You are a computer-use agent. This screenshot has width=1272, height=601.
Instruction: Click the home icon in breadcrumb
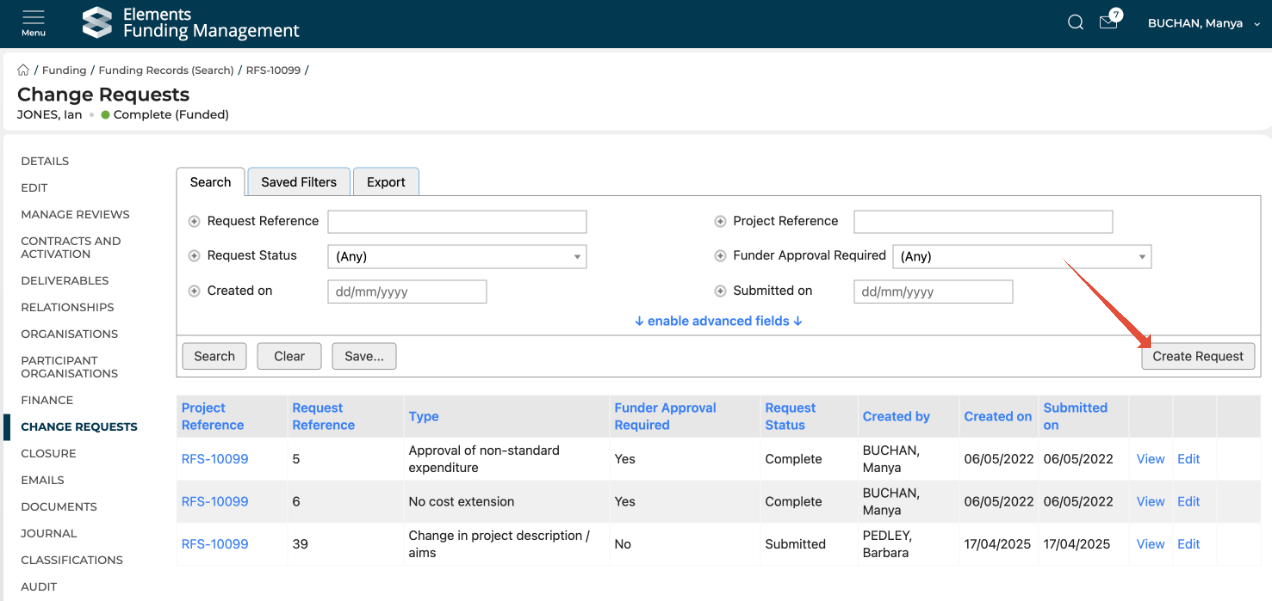click(x=23, y=70)
